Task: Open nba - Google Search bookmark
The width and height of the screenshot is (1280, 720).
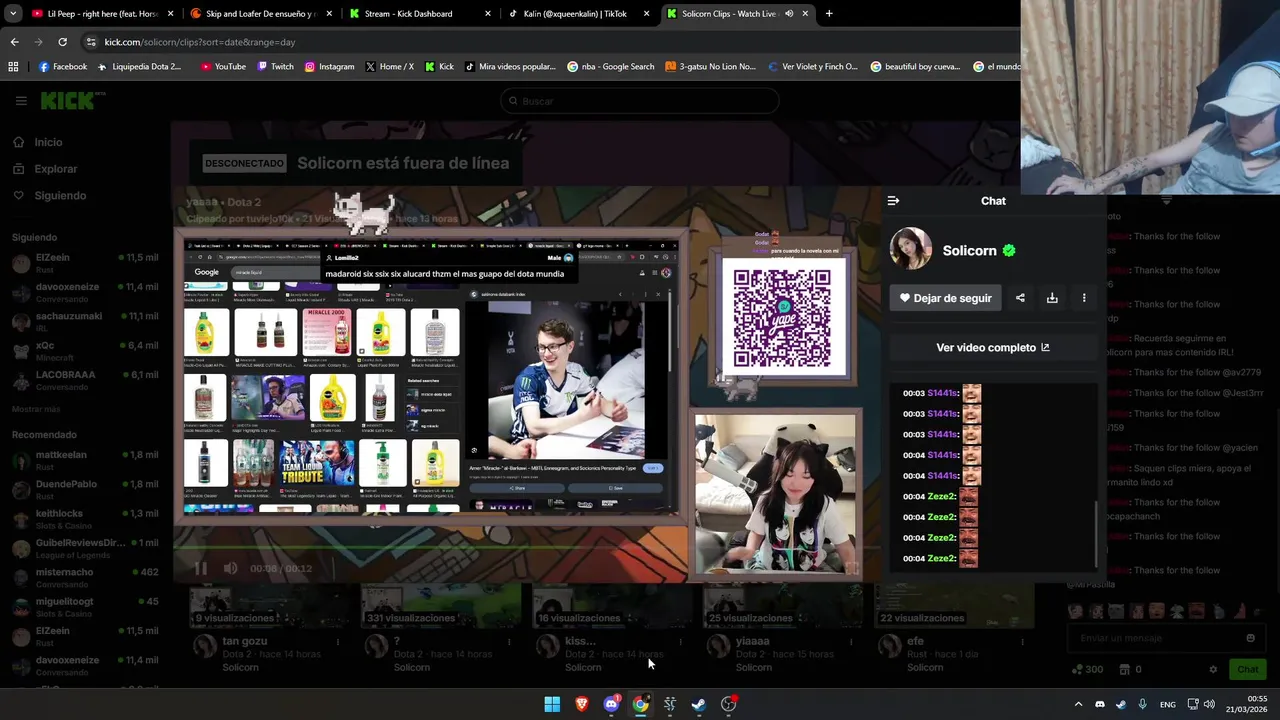Action: point(610,67)
